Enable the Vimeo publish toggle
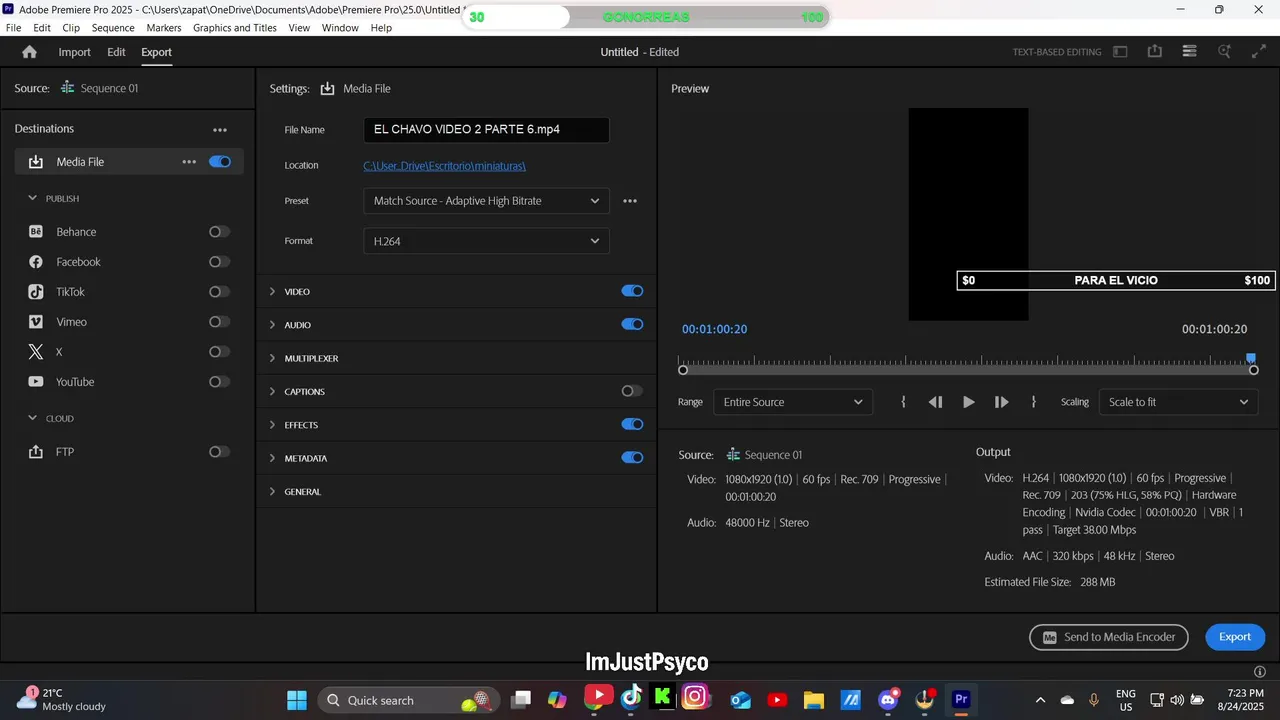1280x720 pixels. (219, 322)
